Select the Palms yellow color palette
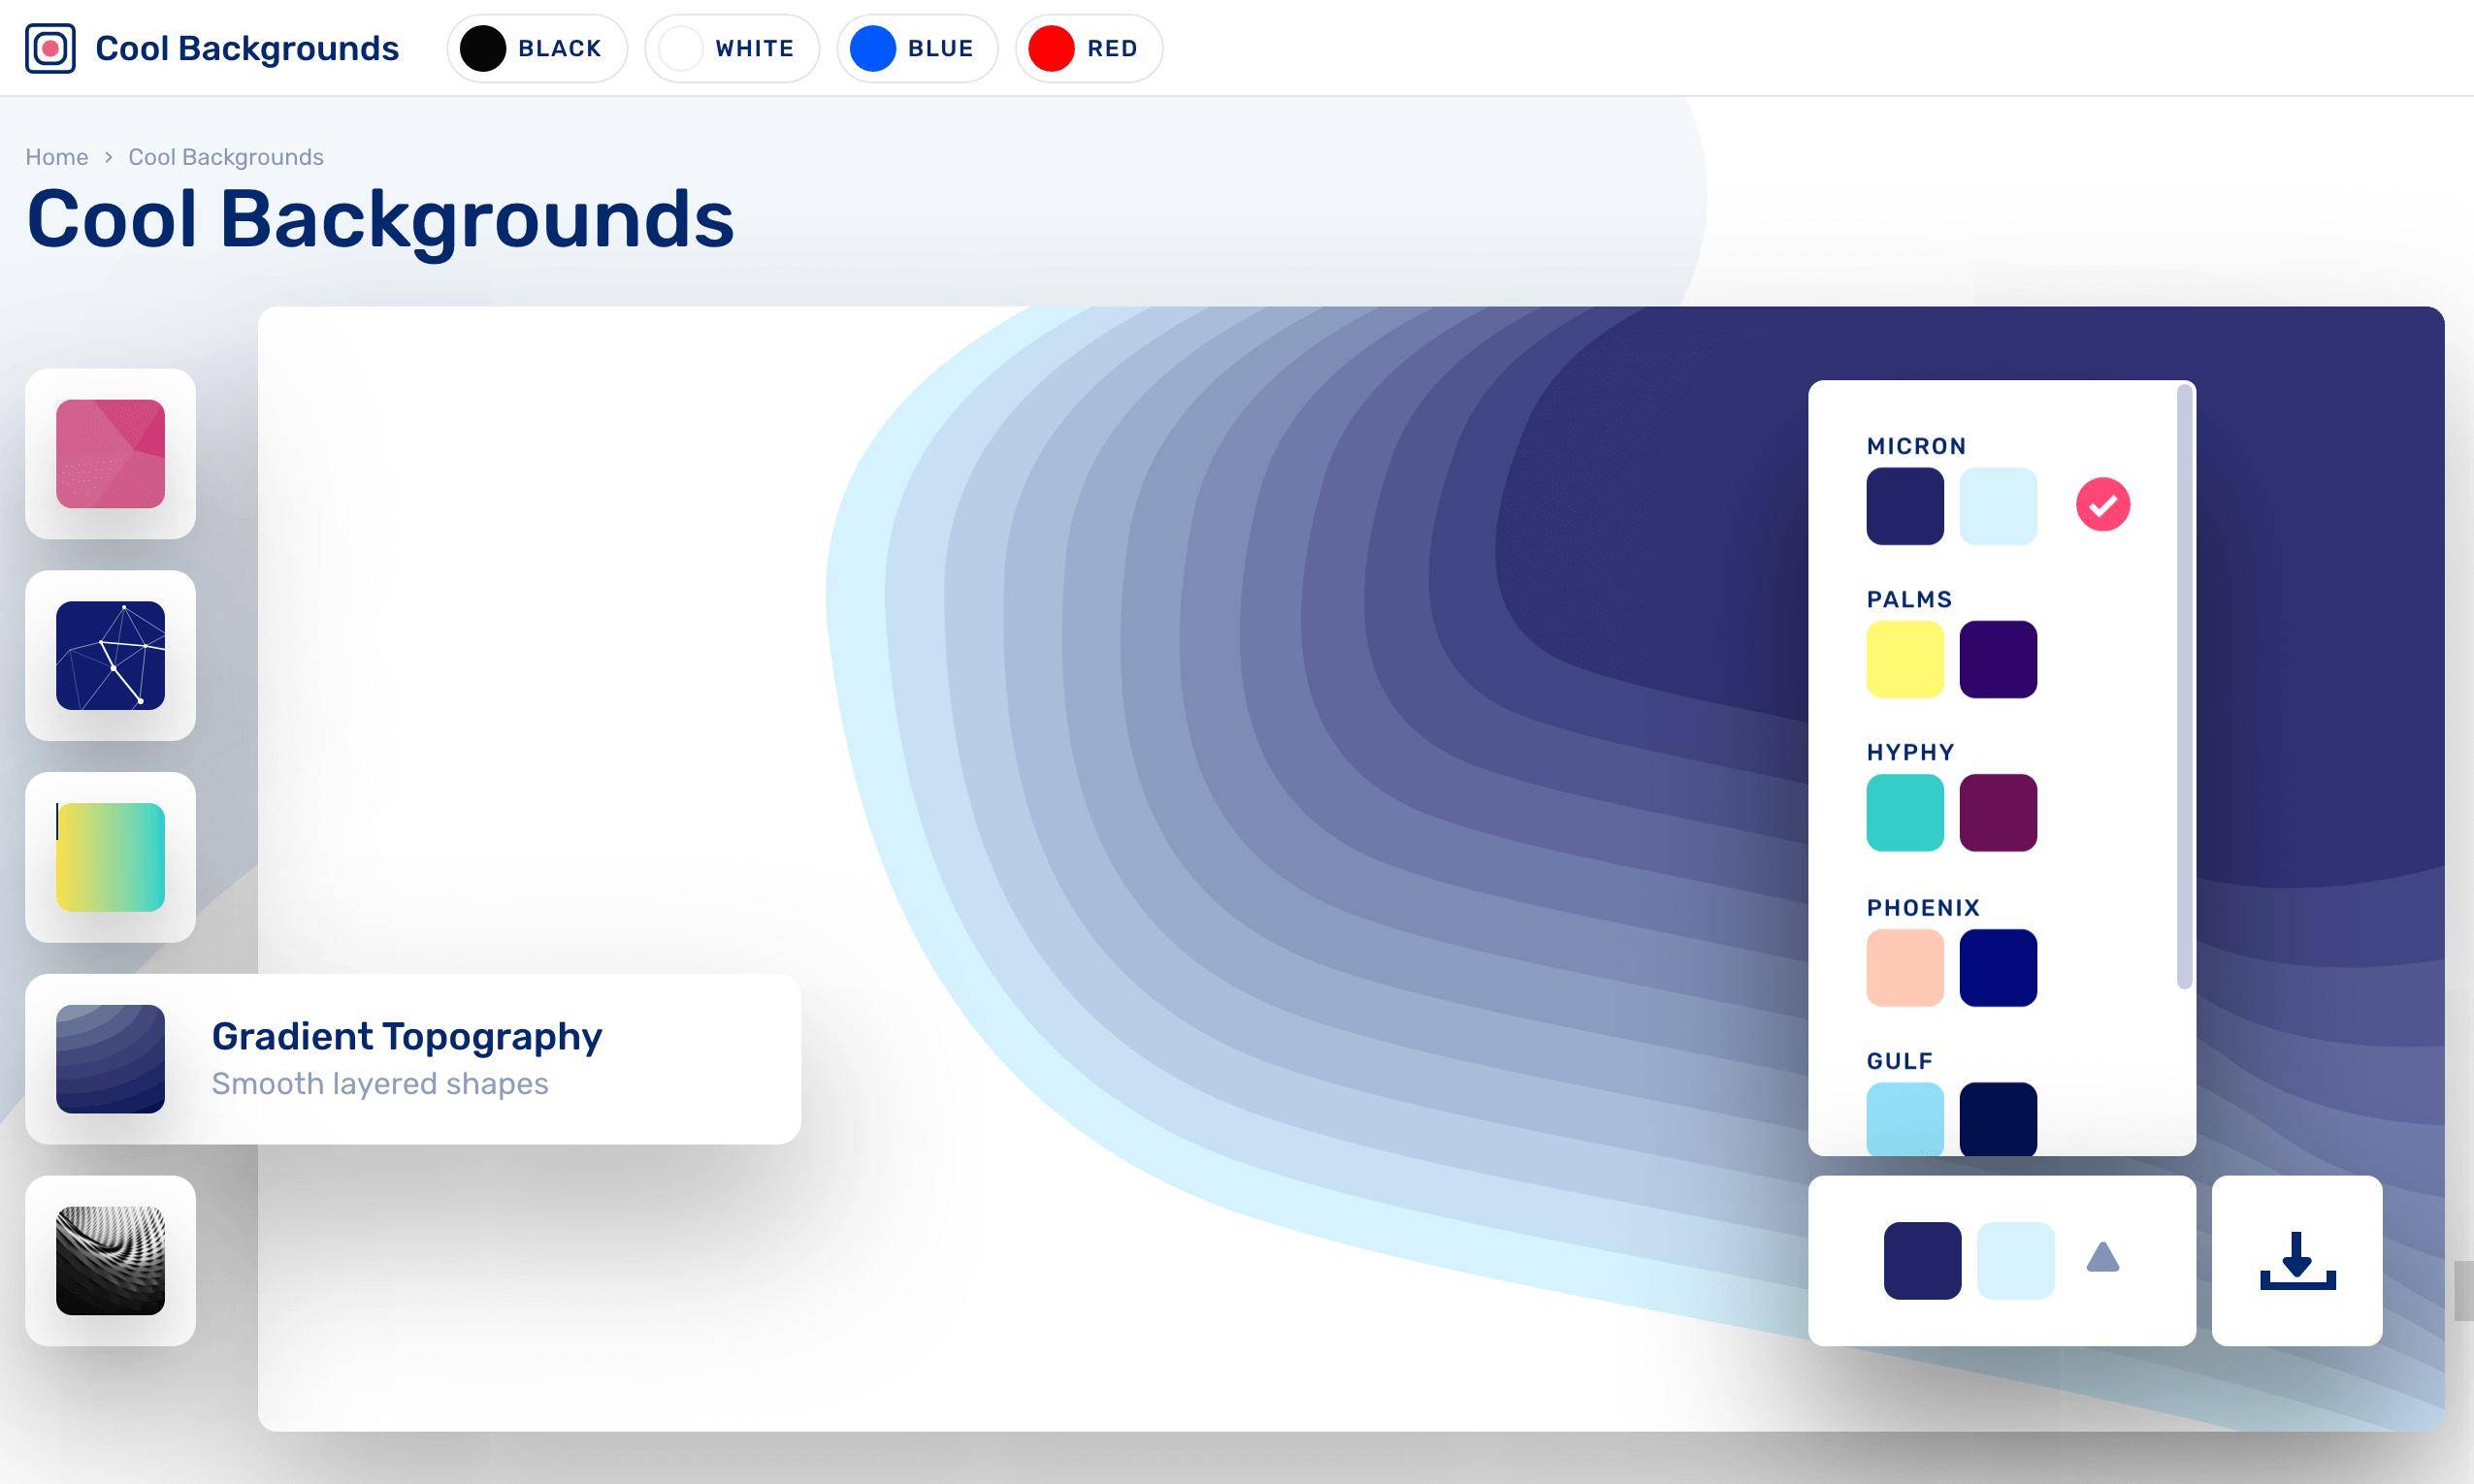 (x=1904, y=659)
